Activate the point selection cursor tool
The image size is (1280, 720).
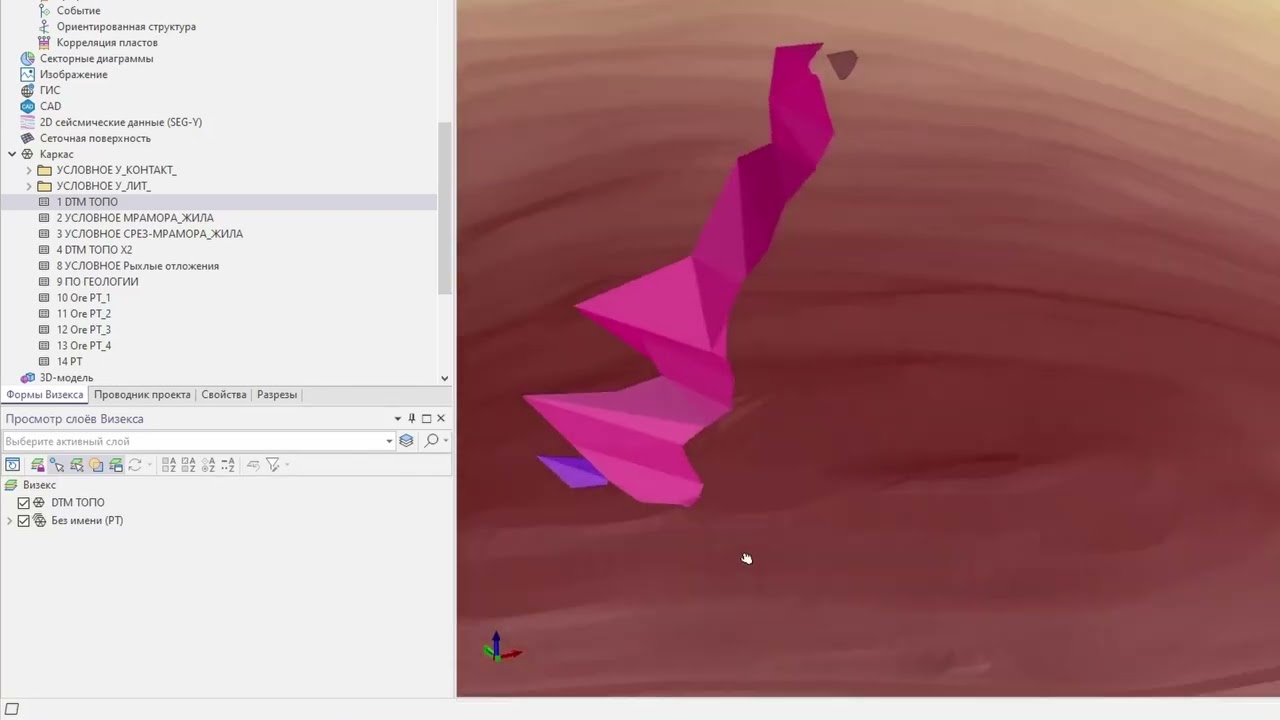point(57,465)
